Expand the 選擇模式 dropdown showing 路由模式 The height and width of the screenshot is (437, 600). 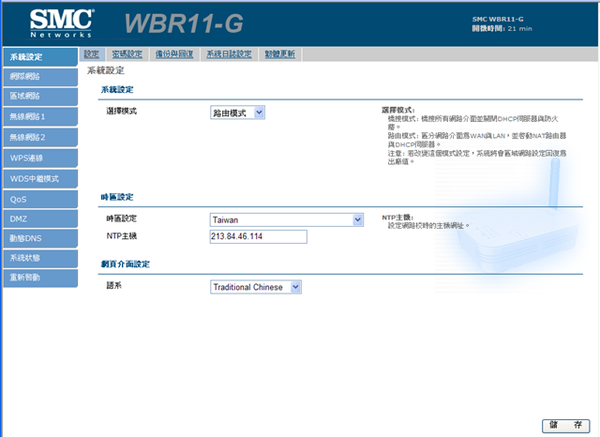pyautogui.click(x=238, y=113)
